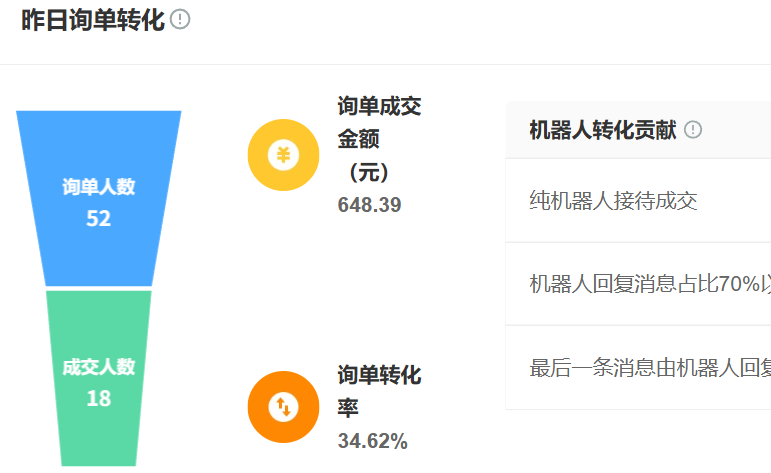This screenshot has width=771, height=473.
Task: Click the yellow yen coin icon
Action: (x=283, y=155)
